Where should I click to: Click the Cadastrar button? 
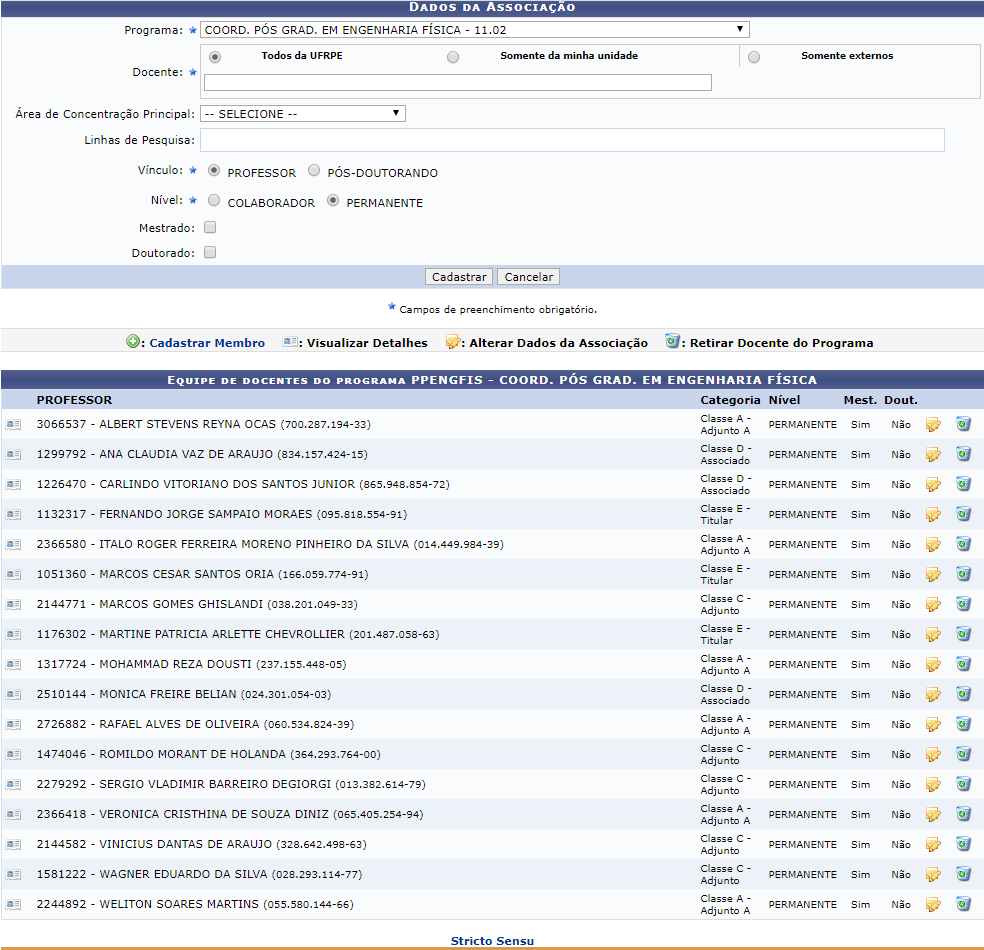(x=459, y=277)
